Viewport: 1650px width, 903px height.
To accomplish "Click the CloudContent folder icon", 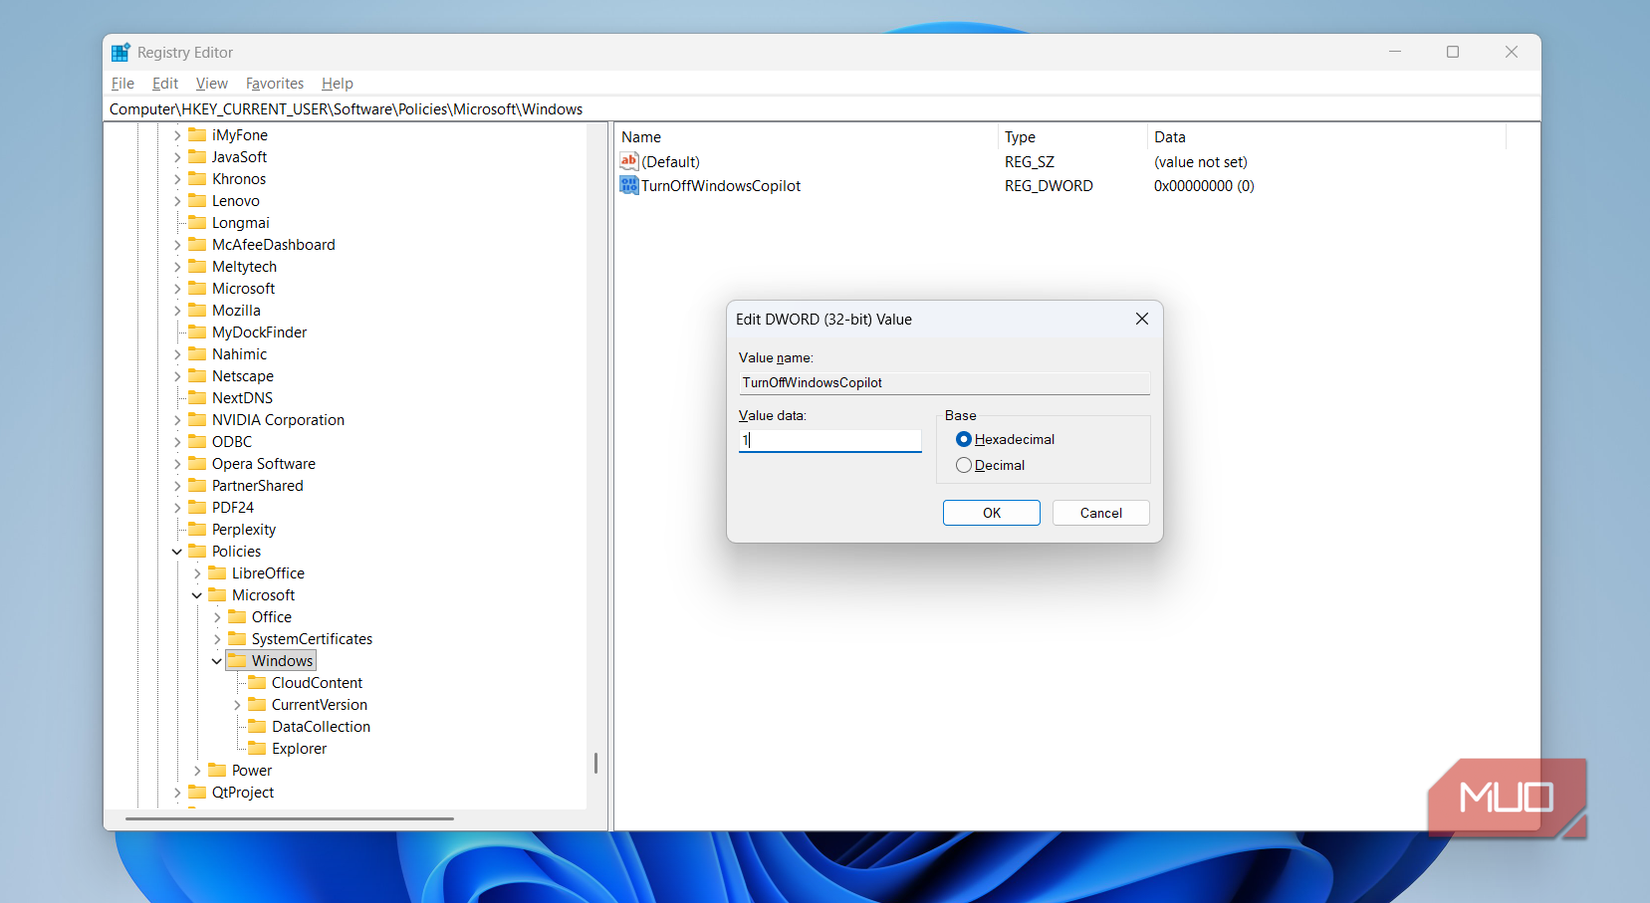I will click(x=257, y=683).
